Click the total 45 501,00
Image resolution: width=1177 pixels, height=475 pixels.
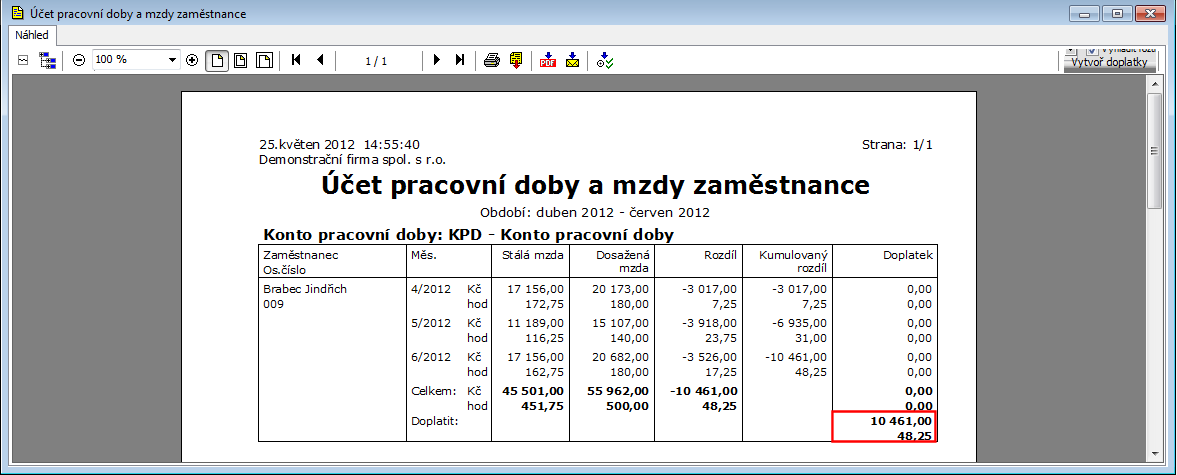(x=533, y=391)
